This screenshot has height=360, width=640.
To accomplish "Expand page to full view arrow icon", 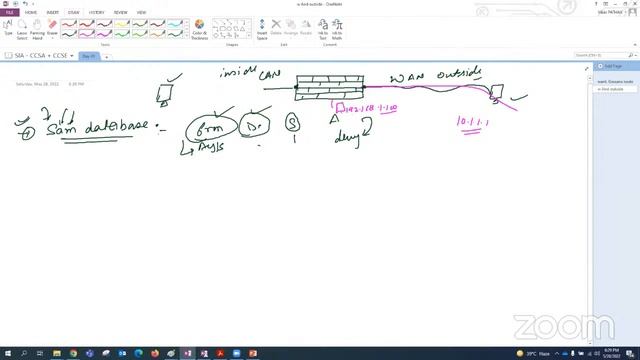I will pos(587,69).
